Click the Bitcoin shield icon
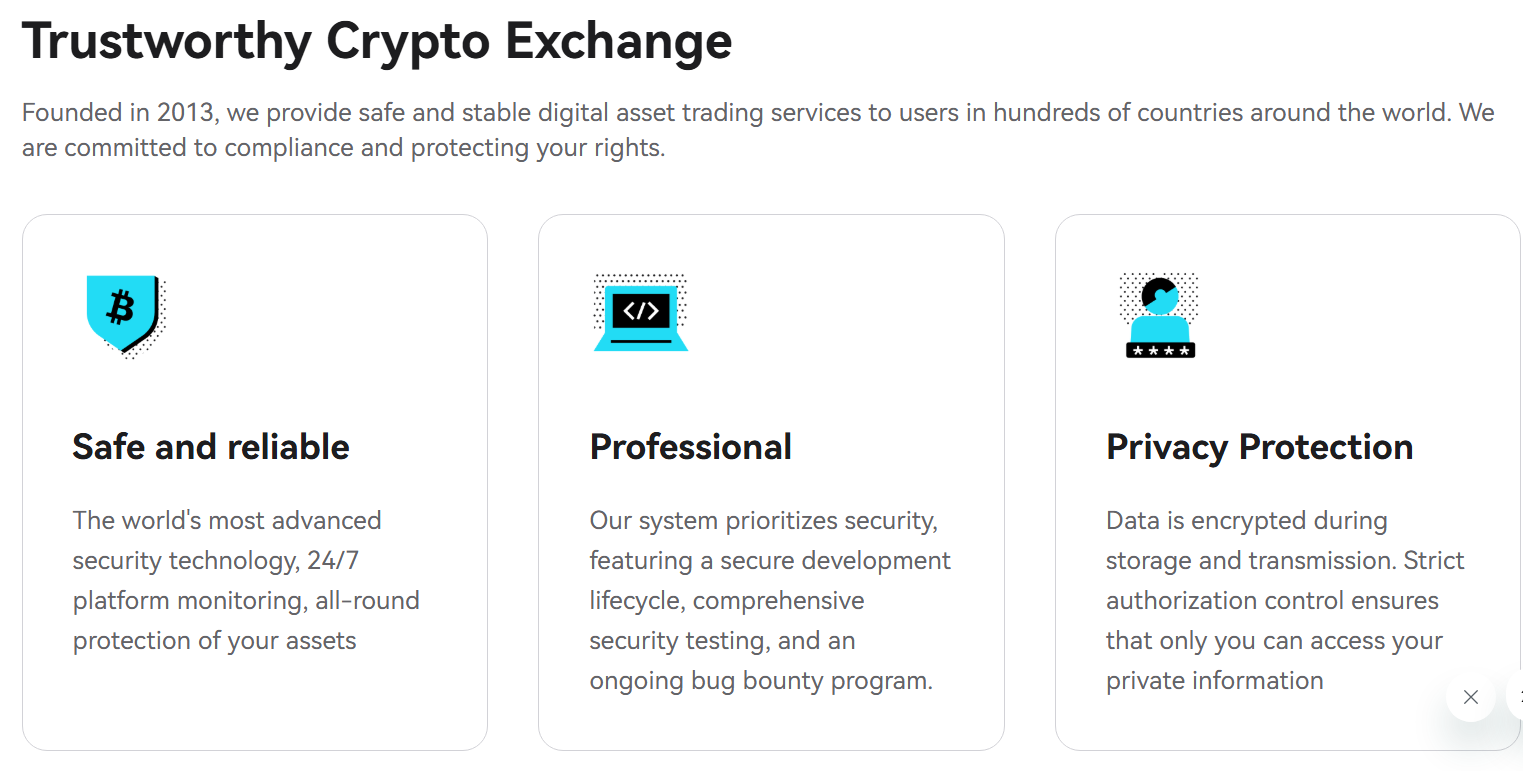Image resolution: width=1523 pixels, height=771 pixels. (123, 314)
